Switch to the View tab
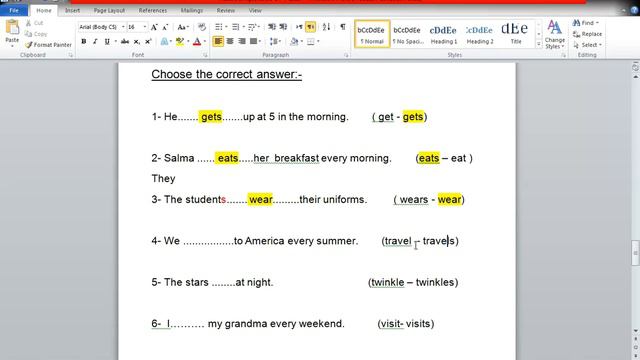The width and height of the screenshot is (640, 360). (x=255, y=10)
